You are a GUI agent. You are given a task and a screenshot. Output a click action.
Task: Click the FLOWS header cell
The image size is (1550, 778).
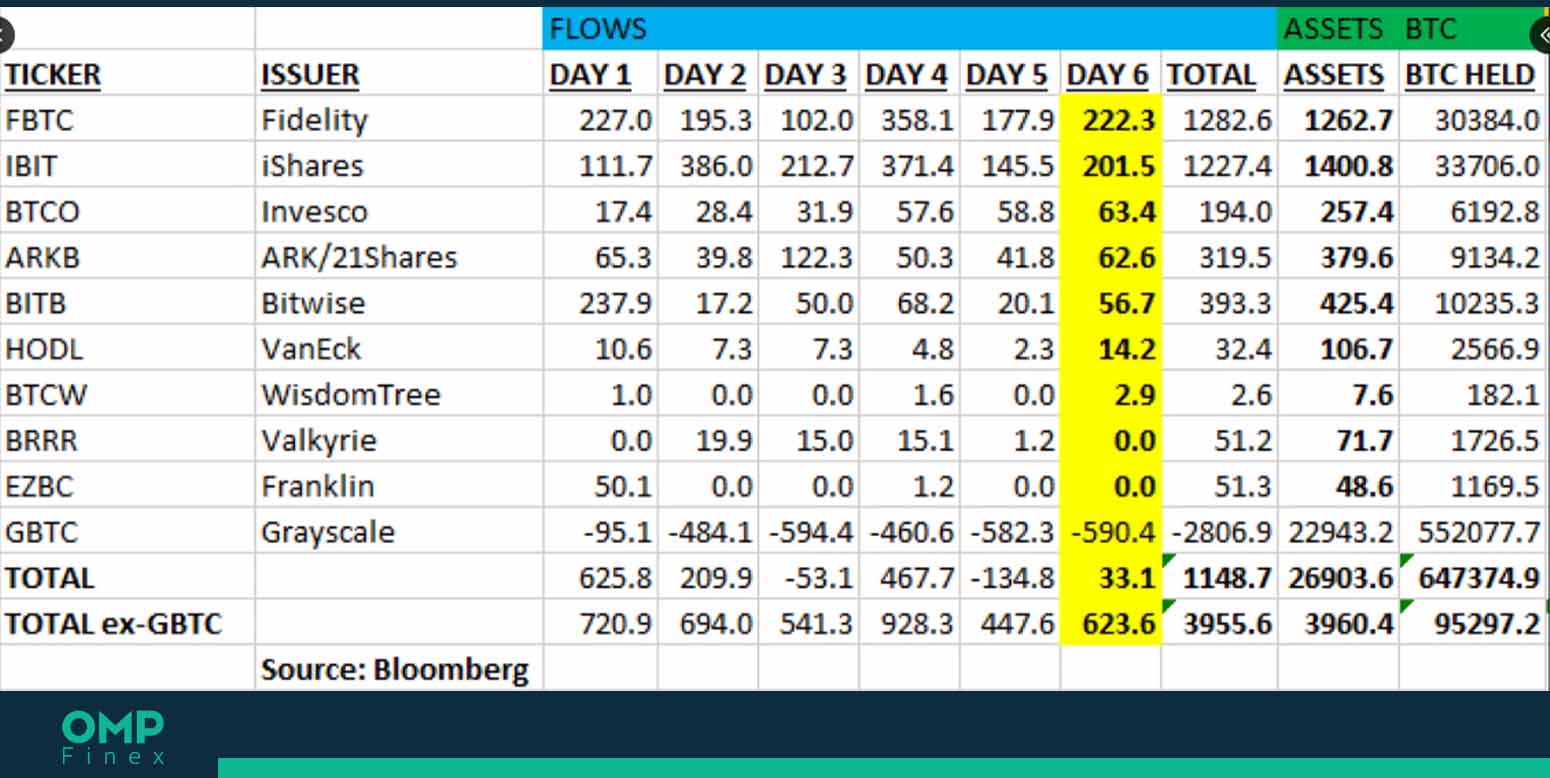[x=909, y=29]
